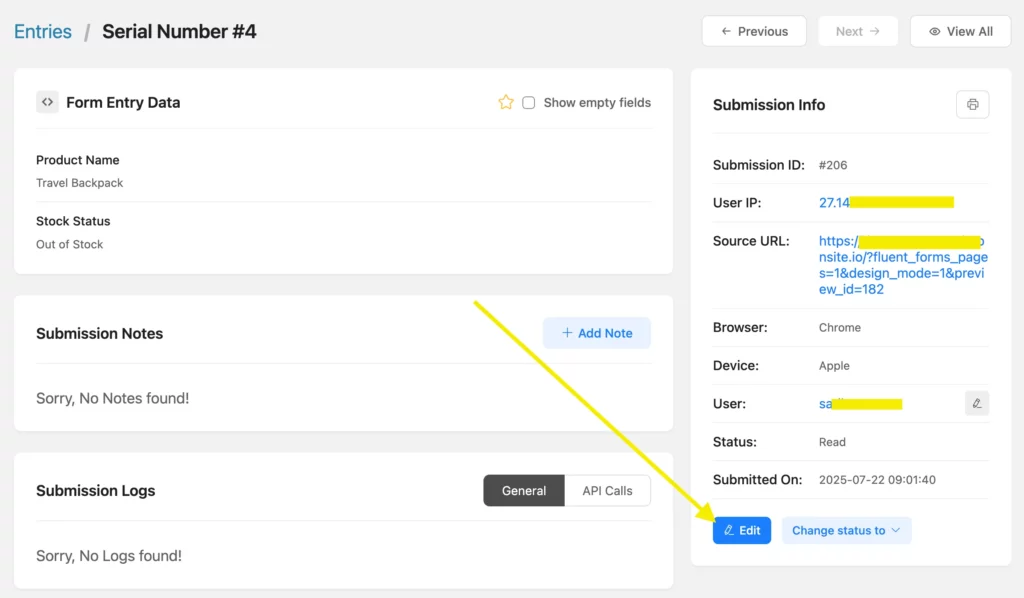Open View All entries
The image size is (1024, 598).
click(960, 31)
